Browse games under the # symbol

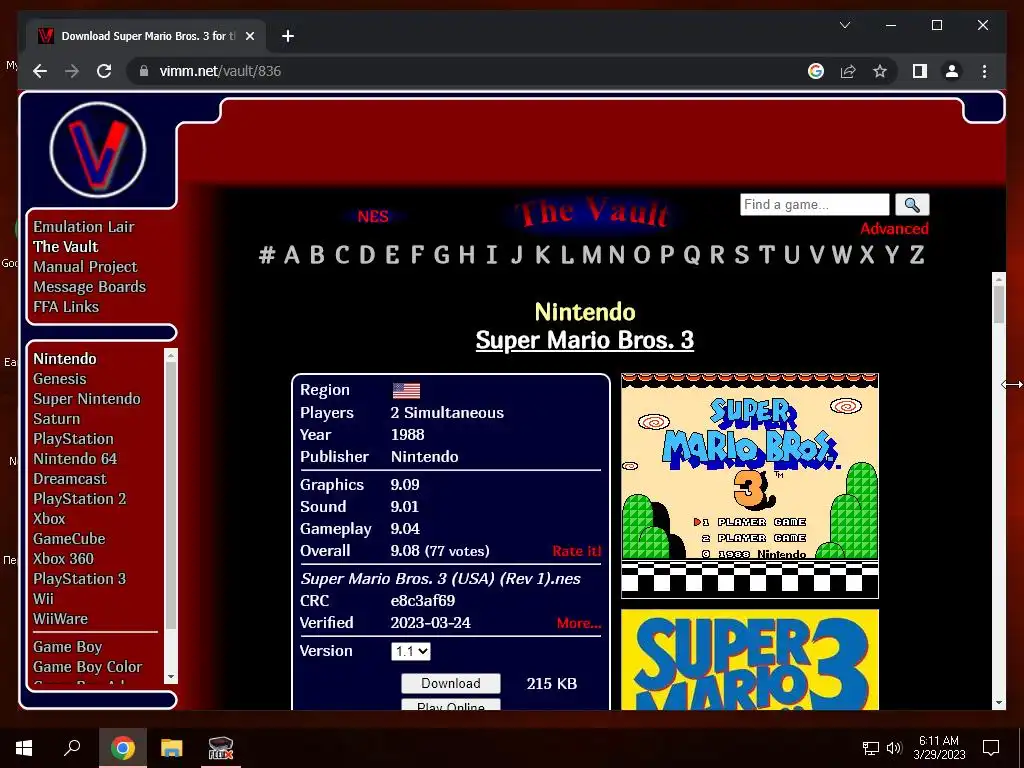click(266, 255)
